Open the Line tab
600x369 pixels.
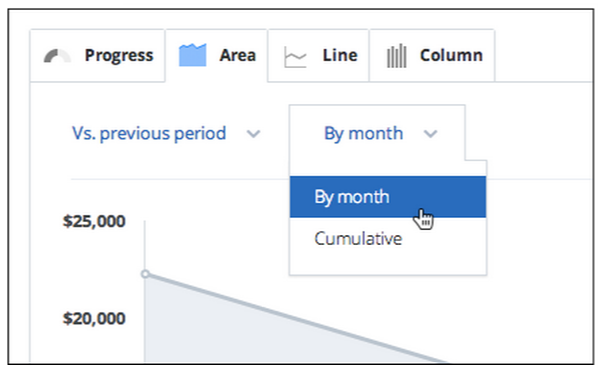pos(318,56)
